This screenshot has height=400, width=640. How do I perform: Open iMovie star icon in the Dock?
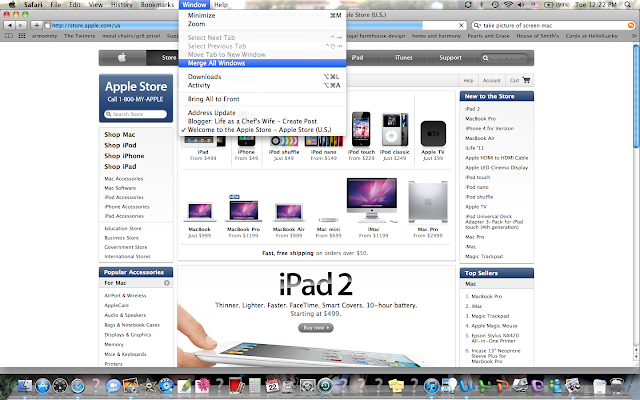point(149,385)
